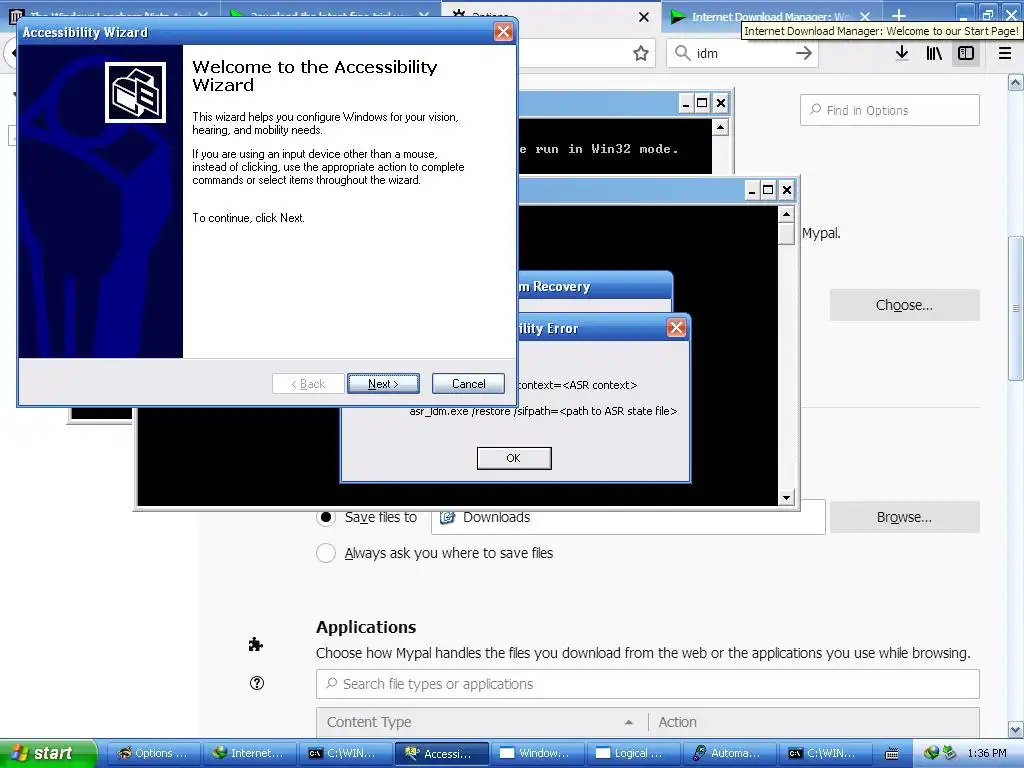Click the browser vertical scrollbar thumb
Screen dimensions: 1024x768
(1015, 308)
